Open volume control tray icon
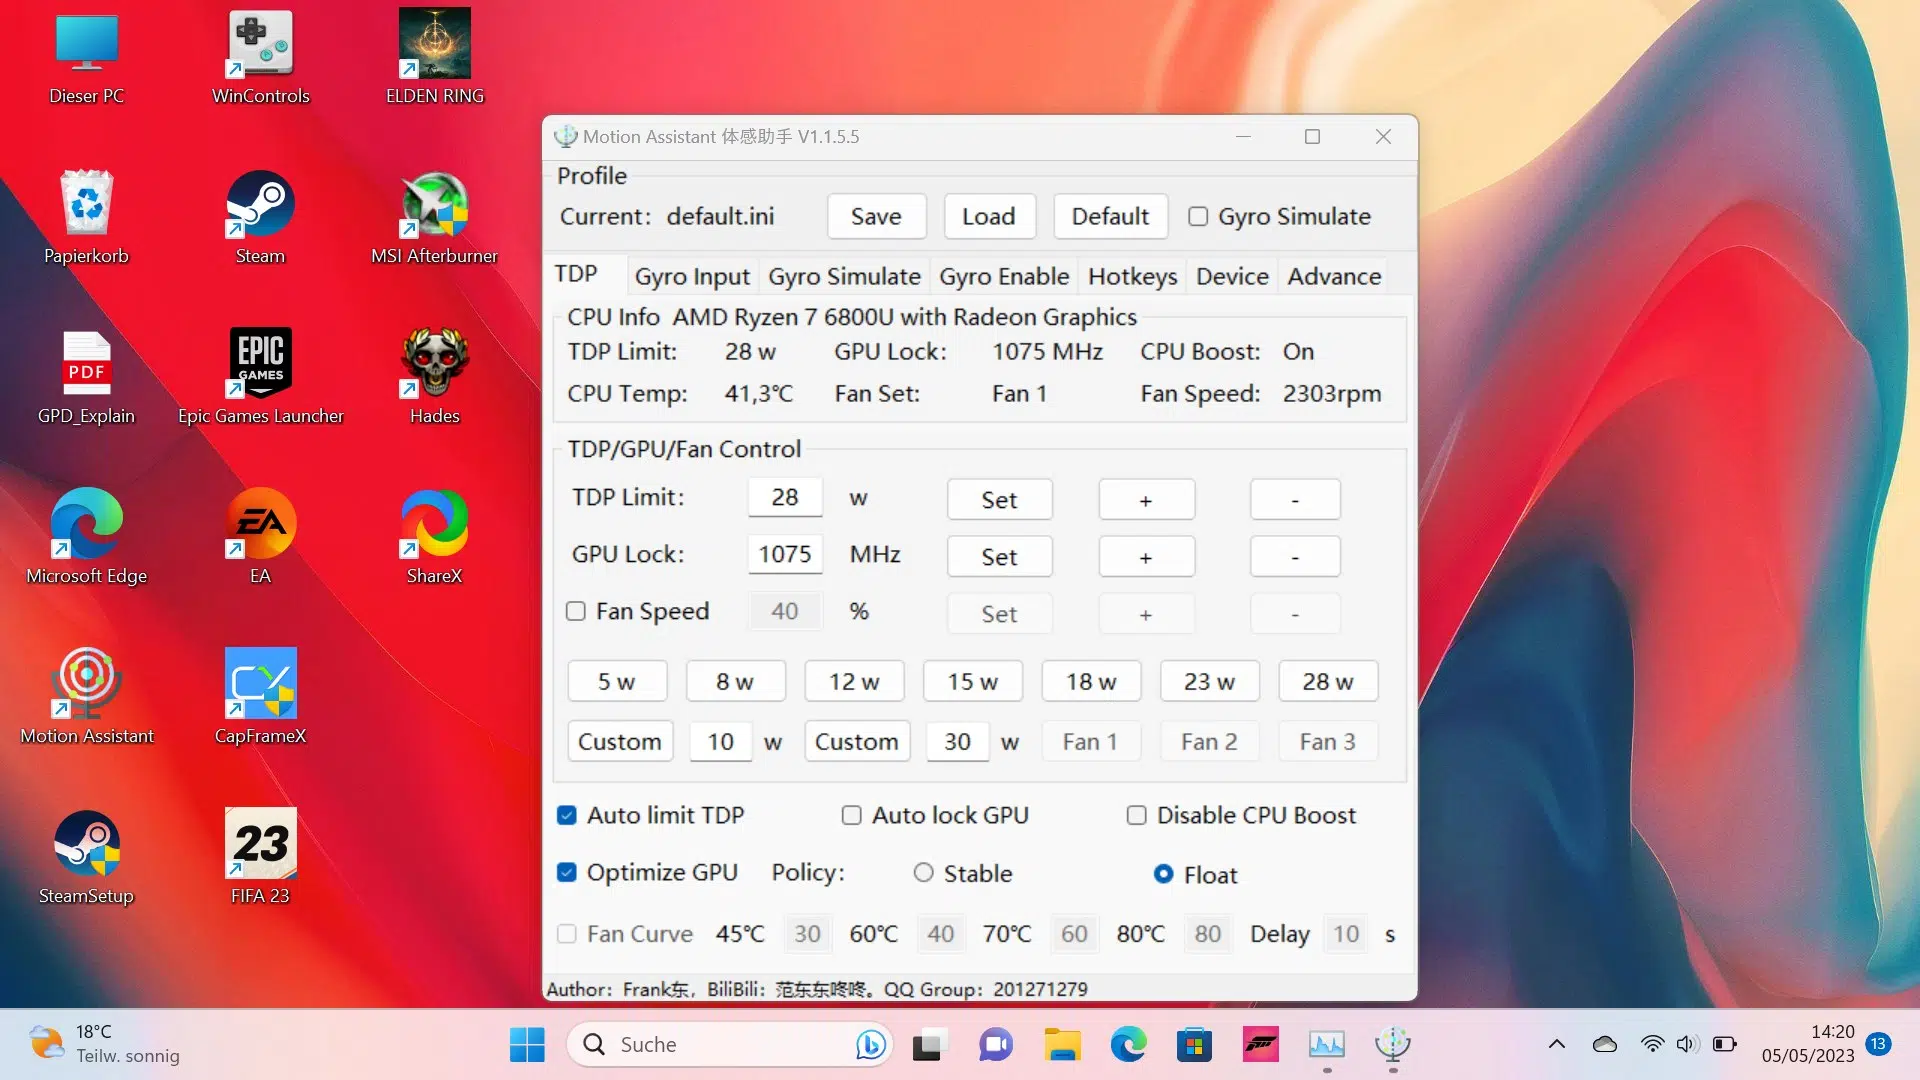The image size is (1920, 1080). coord(1687,1044)
